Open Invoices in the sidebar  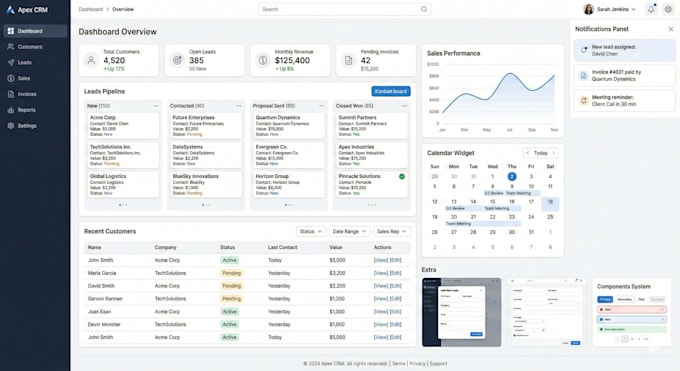tap(35, 94)
